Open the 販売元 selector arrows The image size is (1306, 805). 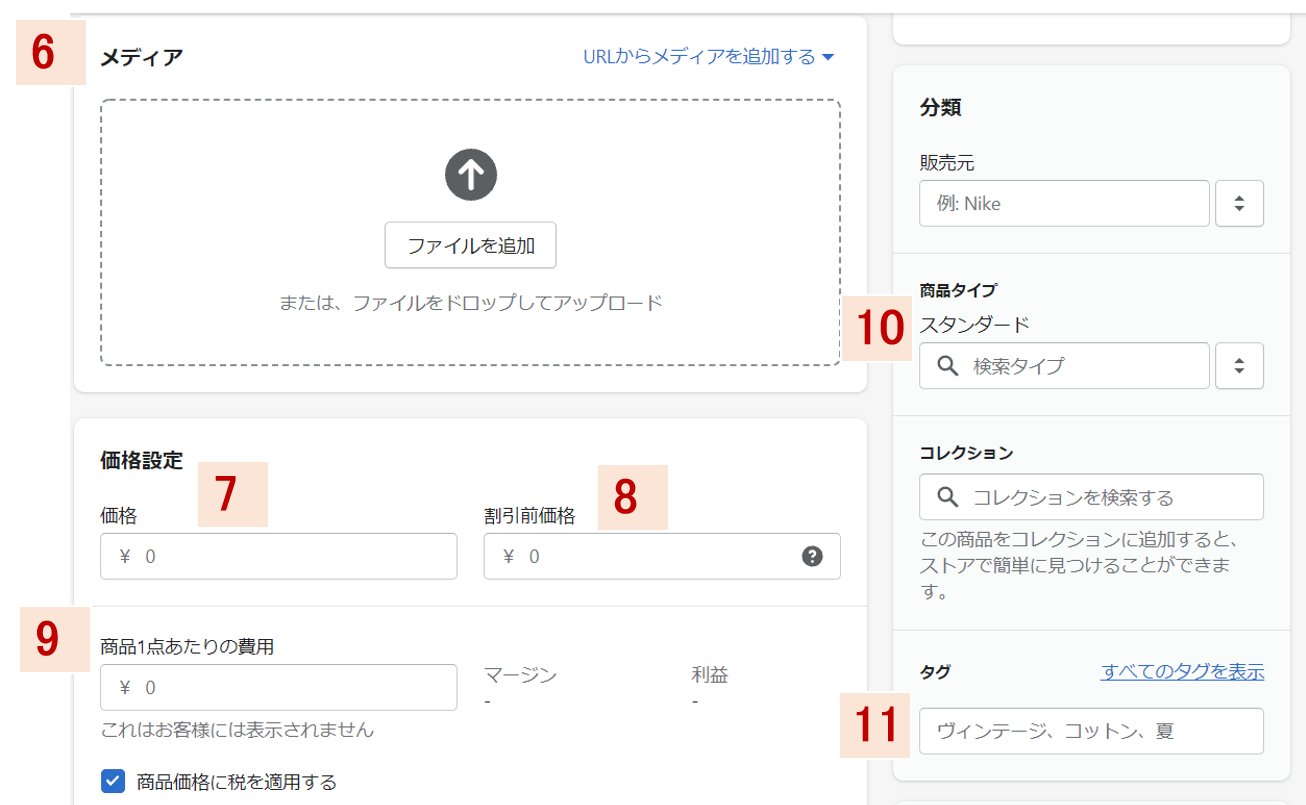pyautogui.click(x=1239, y=203)
